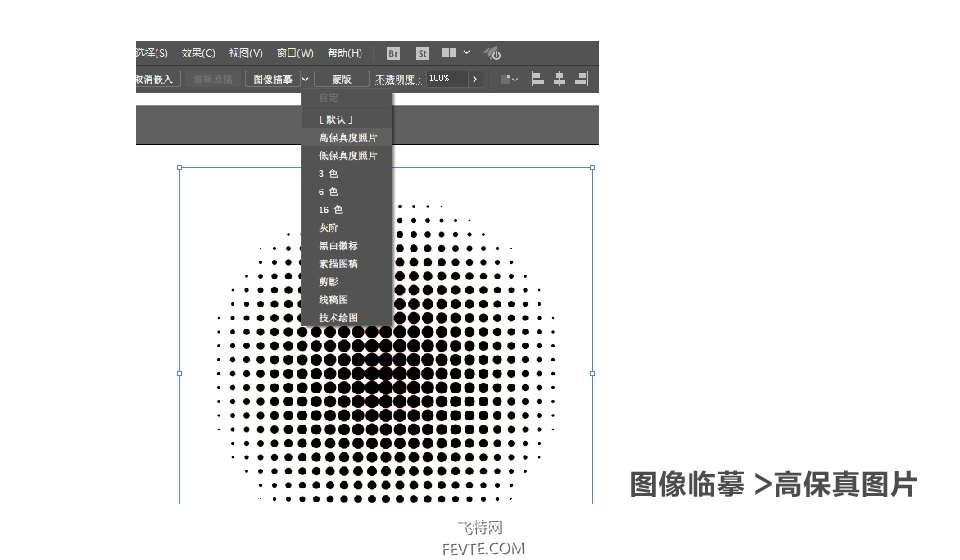Expand the 图像描摹 preset dropdown arrow

tap(305, 79)
